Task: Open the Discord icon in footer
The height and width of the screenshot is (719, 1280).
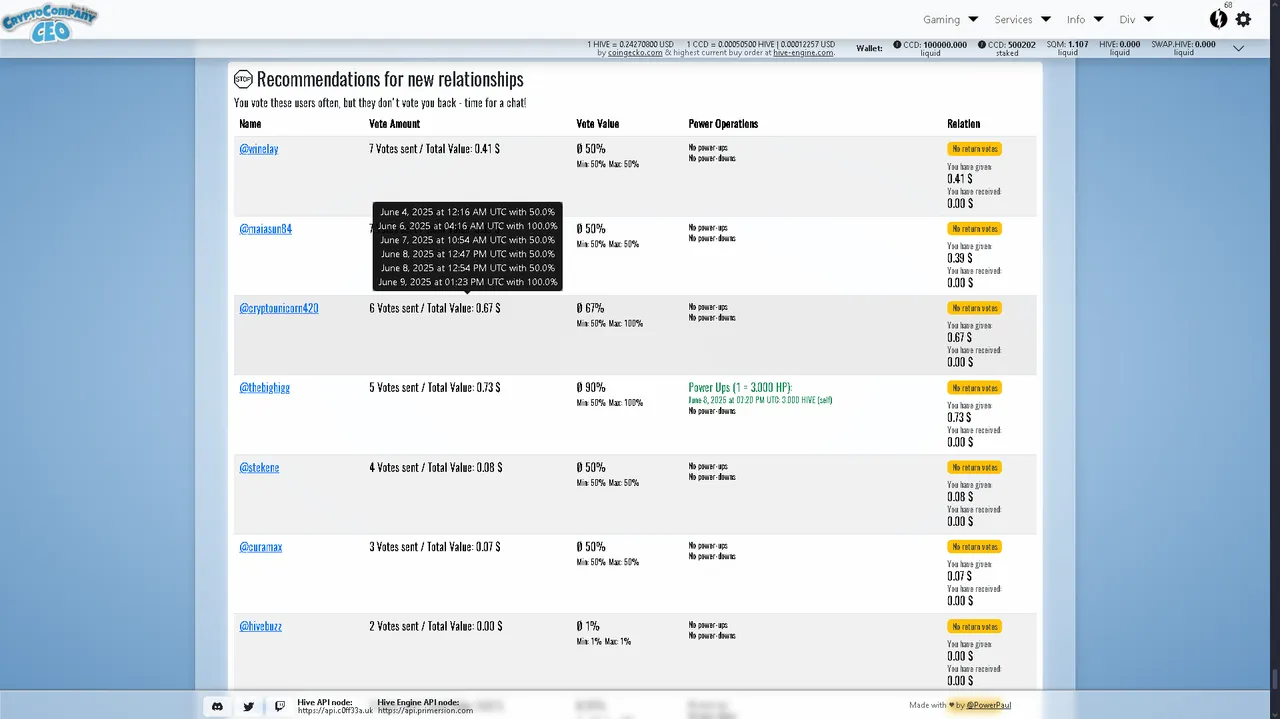Action: tap(217, 706)
